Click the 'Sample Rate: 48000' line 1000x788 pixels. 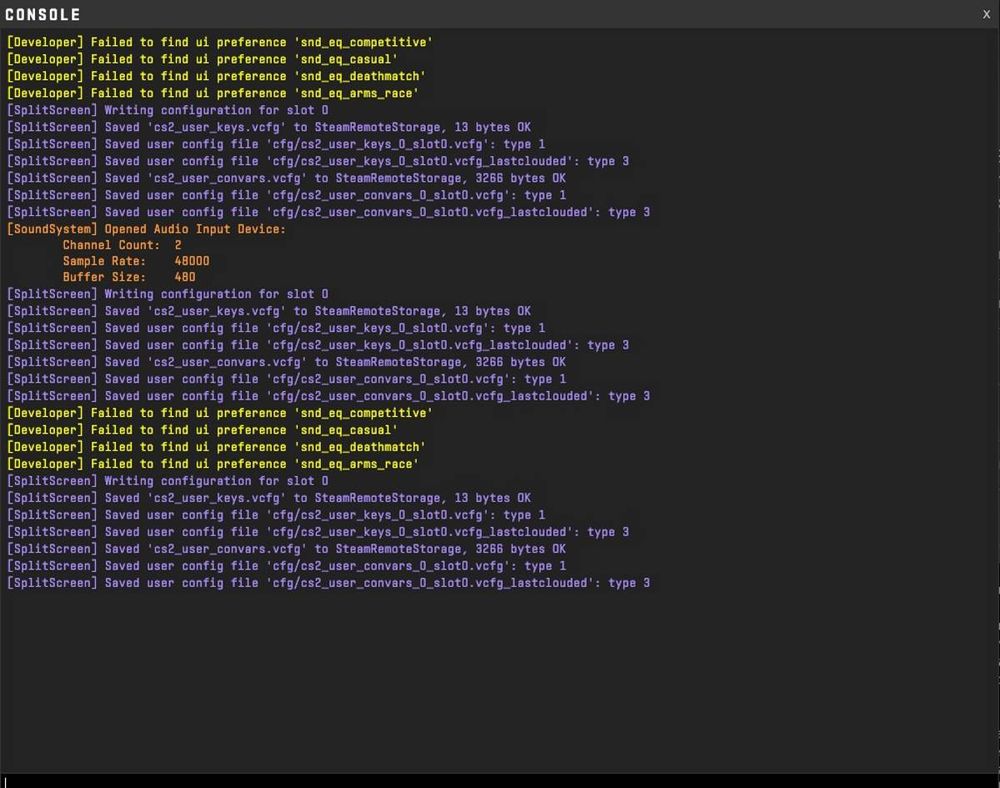[x=136, y=261]
